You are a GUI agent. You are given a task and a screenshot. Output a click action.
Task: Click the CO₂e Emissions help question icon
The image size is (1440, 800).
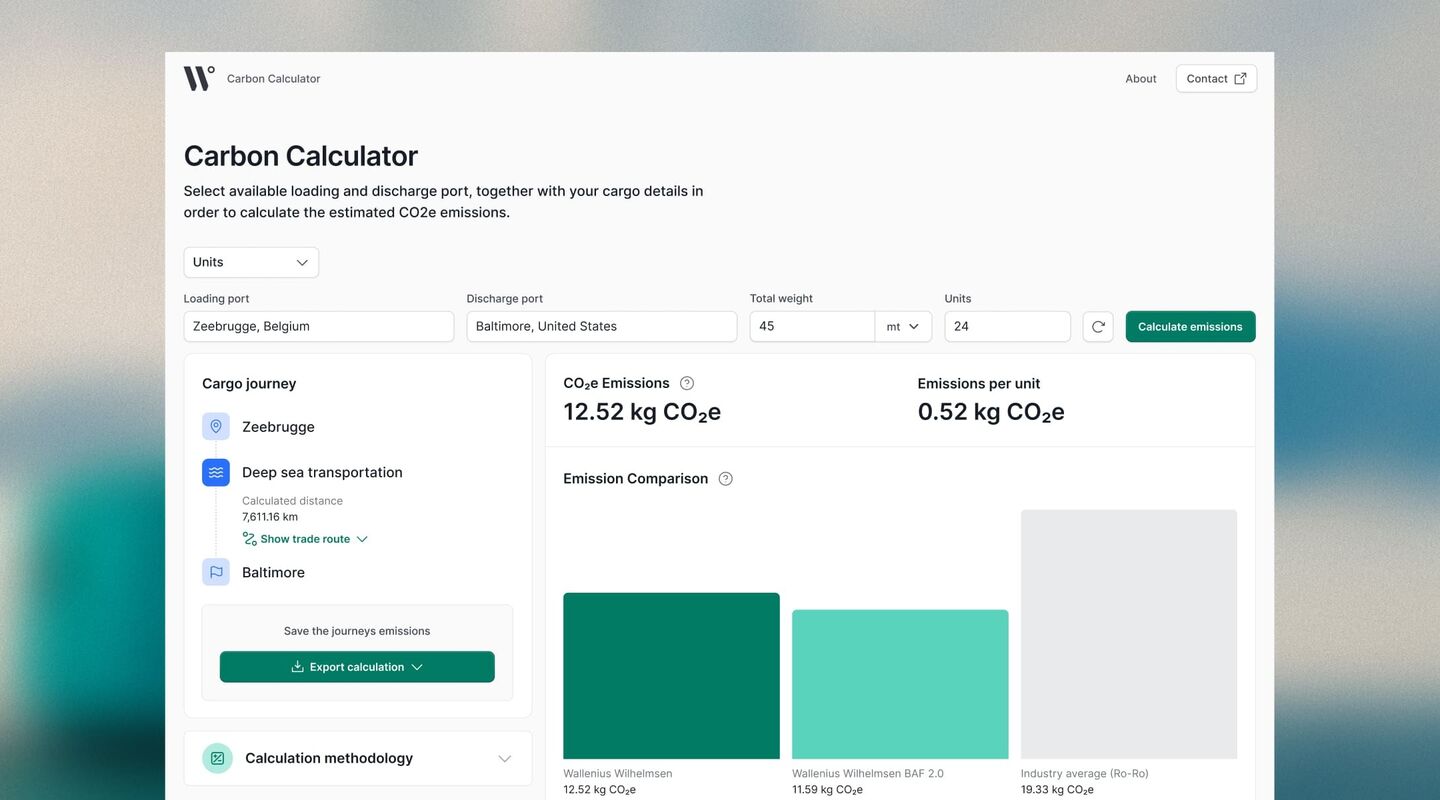687,383
